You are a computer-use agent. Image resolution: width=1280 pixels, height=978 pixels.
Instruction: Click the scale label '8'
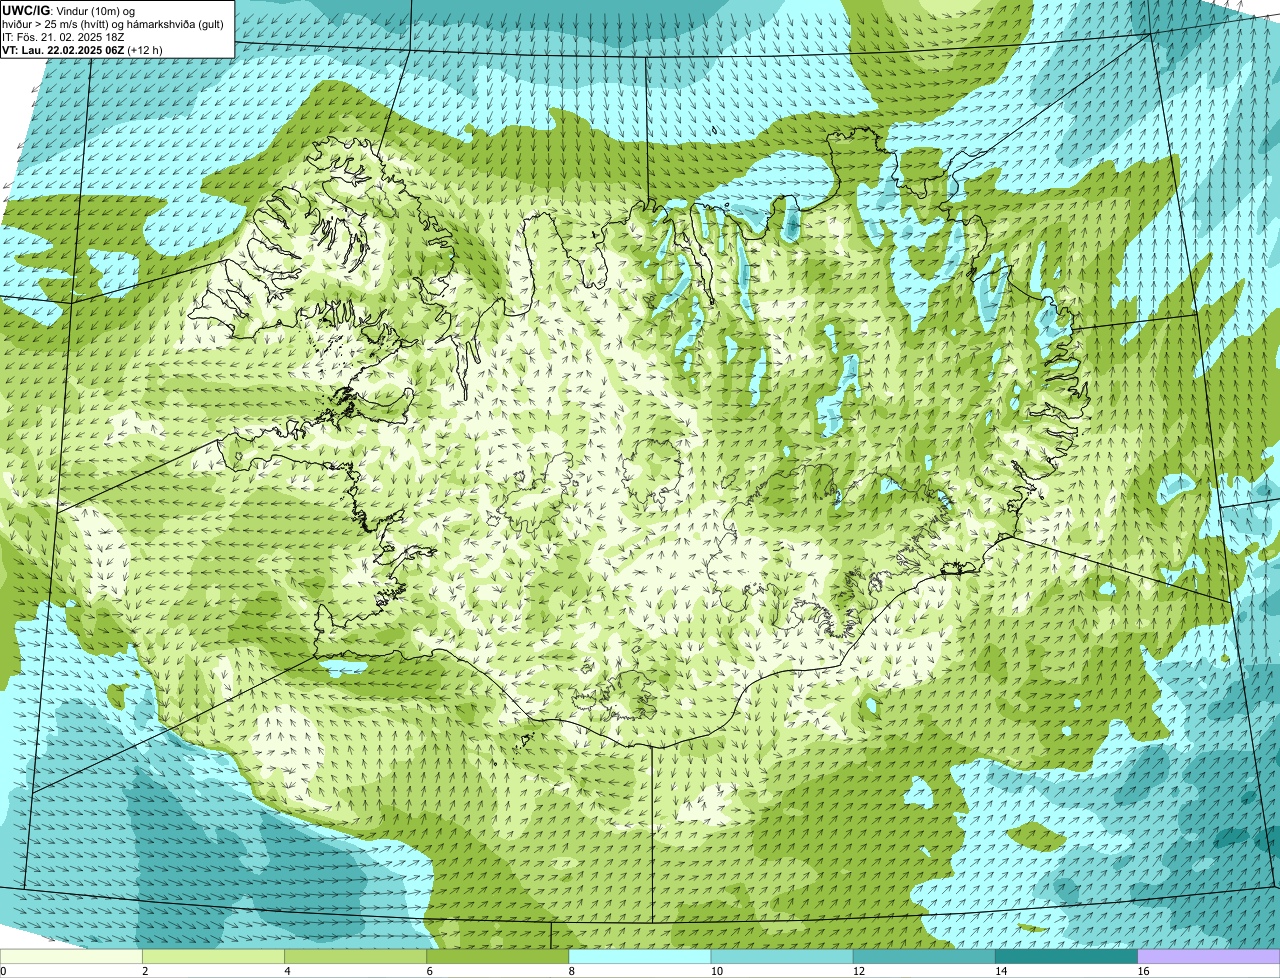pyautogui.click(x=572, y=971)
